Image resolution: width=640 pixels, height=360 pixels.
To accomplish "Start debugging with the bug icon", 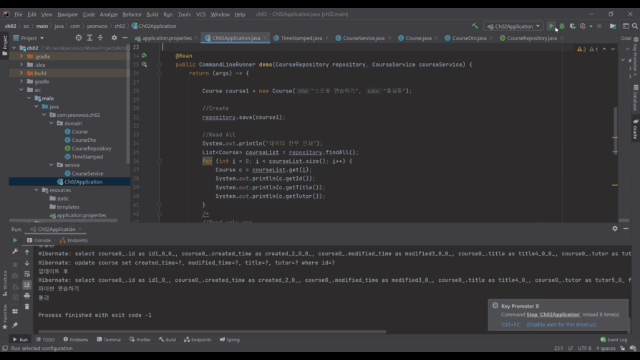I will pos(562,26).
